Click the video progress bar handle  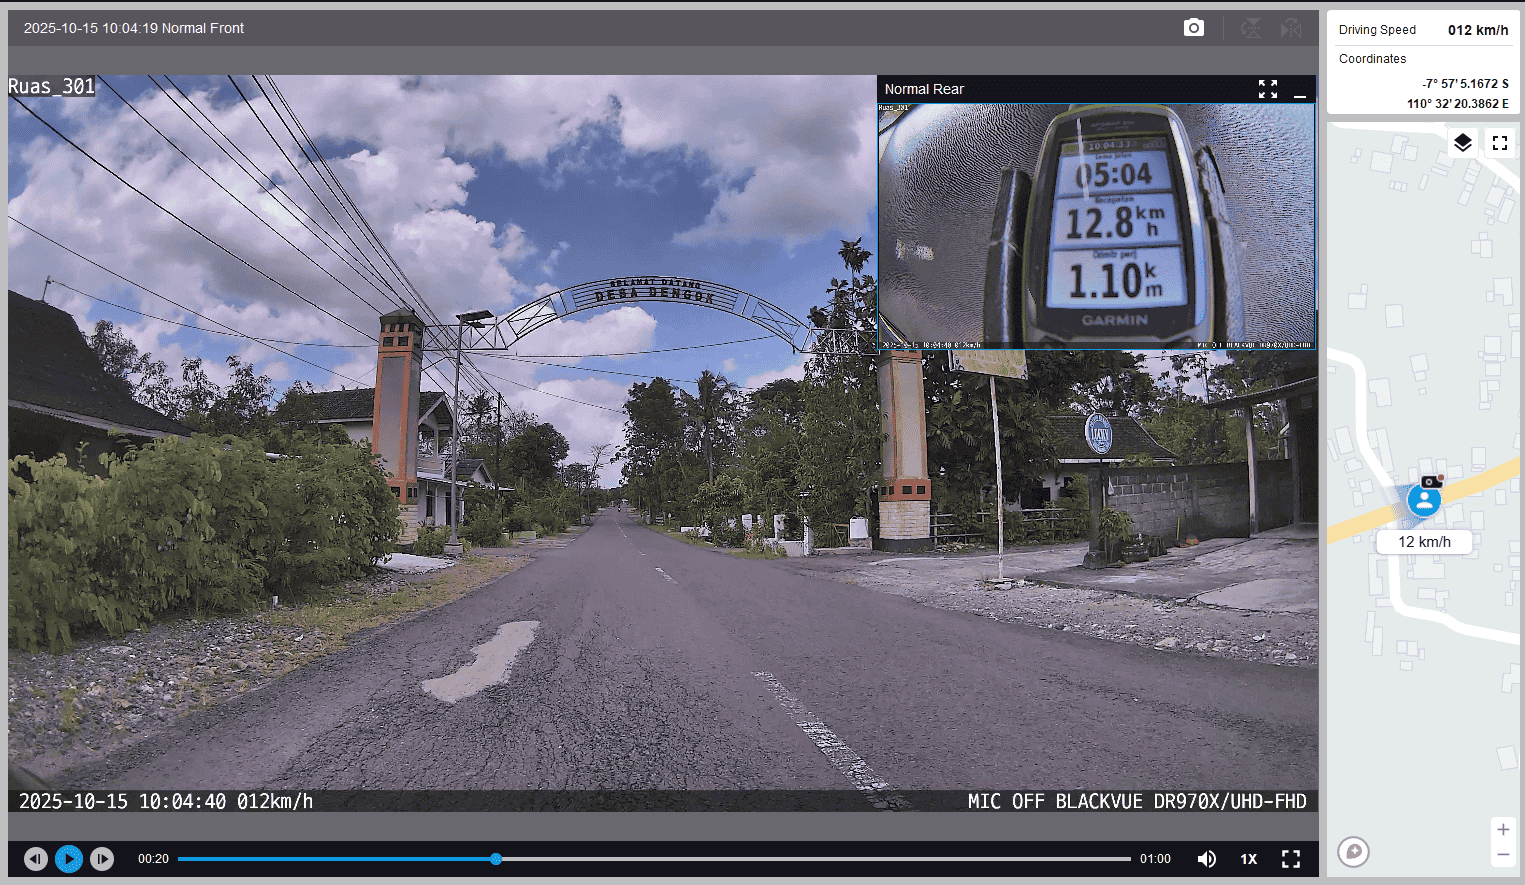point(496,859)
